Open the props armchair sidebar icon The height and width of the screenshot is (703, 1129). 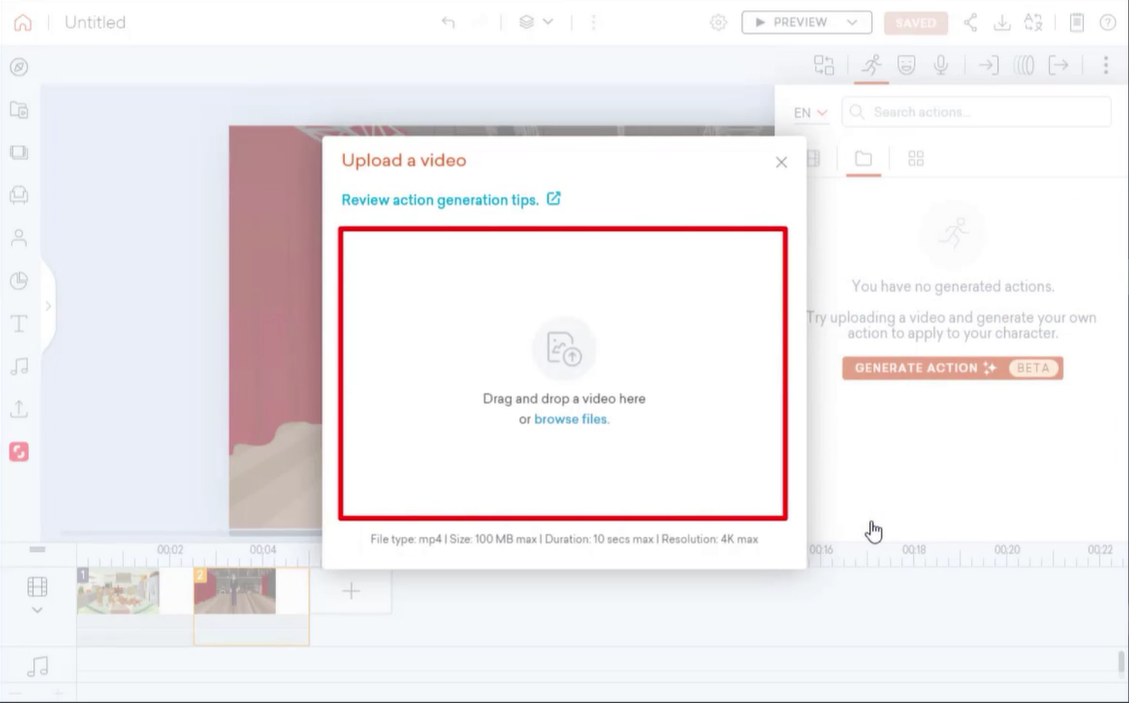coord(19,194)
